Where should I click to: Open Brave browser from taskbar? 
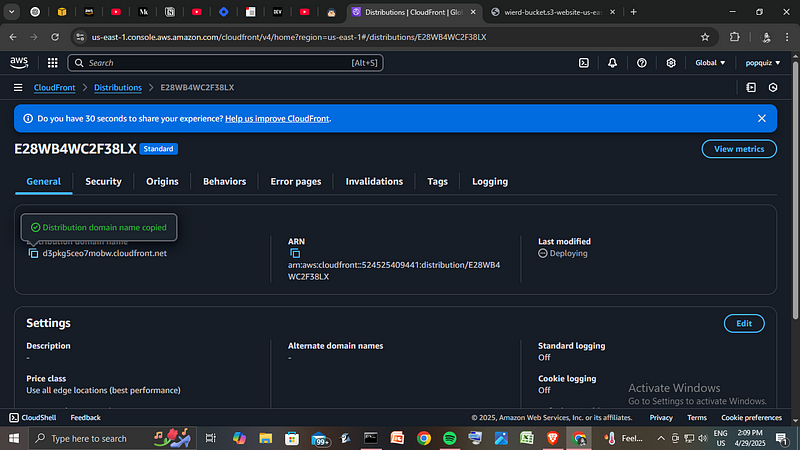pos(553,438)
